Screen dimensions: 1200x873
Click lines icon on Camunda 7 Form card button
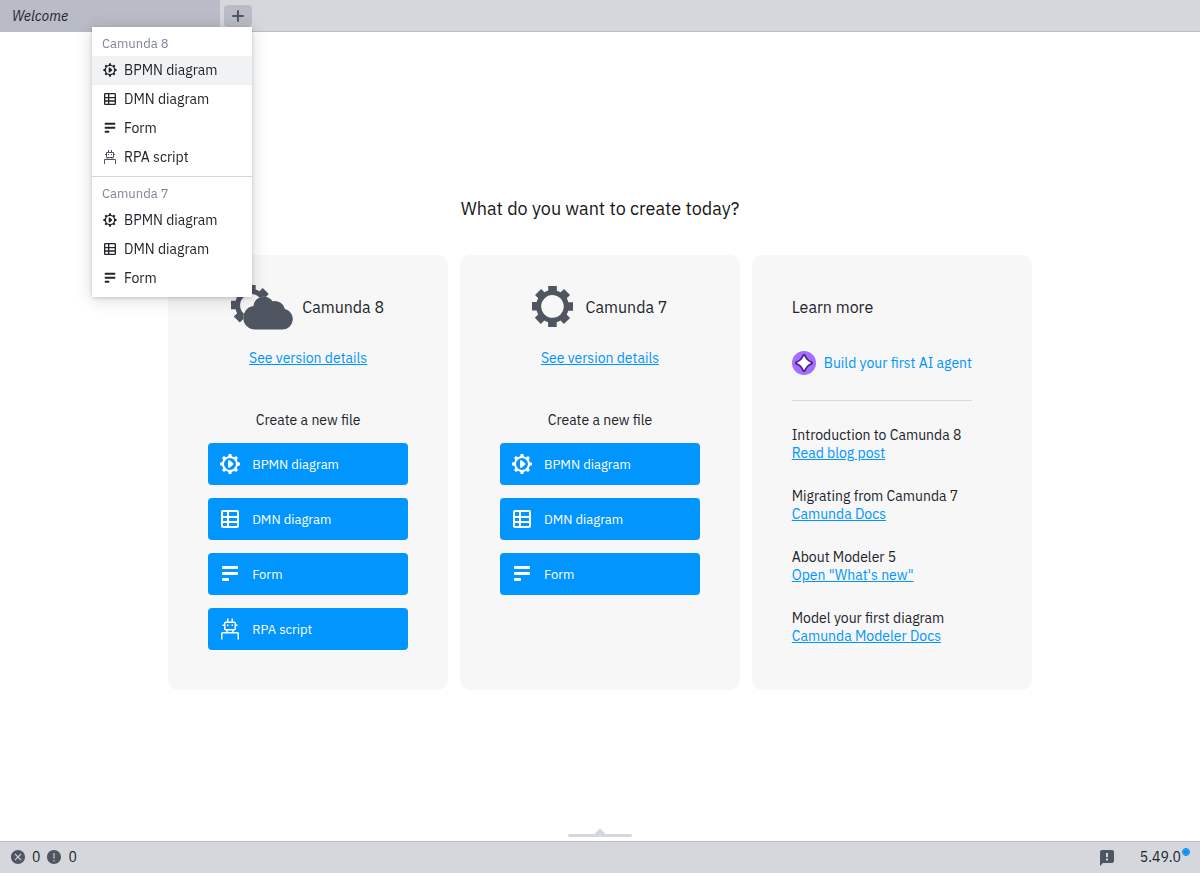click(522, 574)
